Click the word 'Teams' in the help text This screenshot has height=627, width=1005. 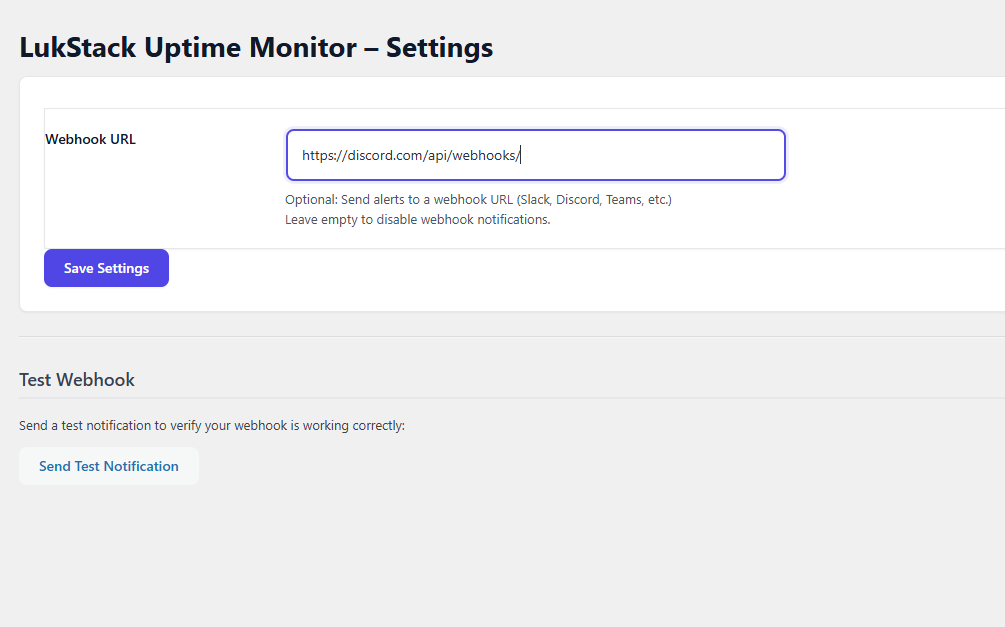(x=624, y=200)
